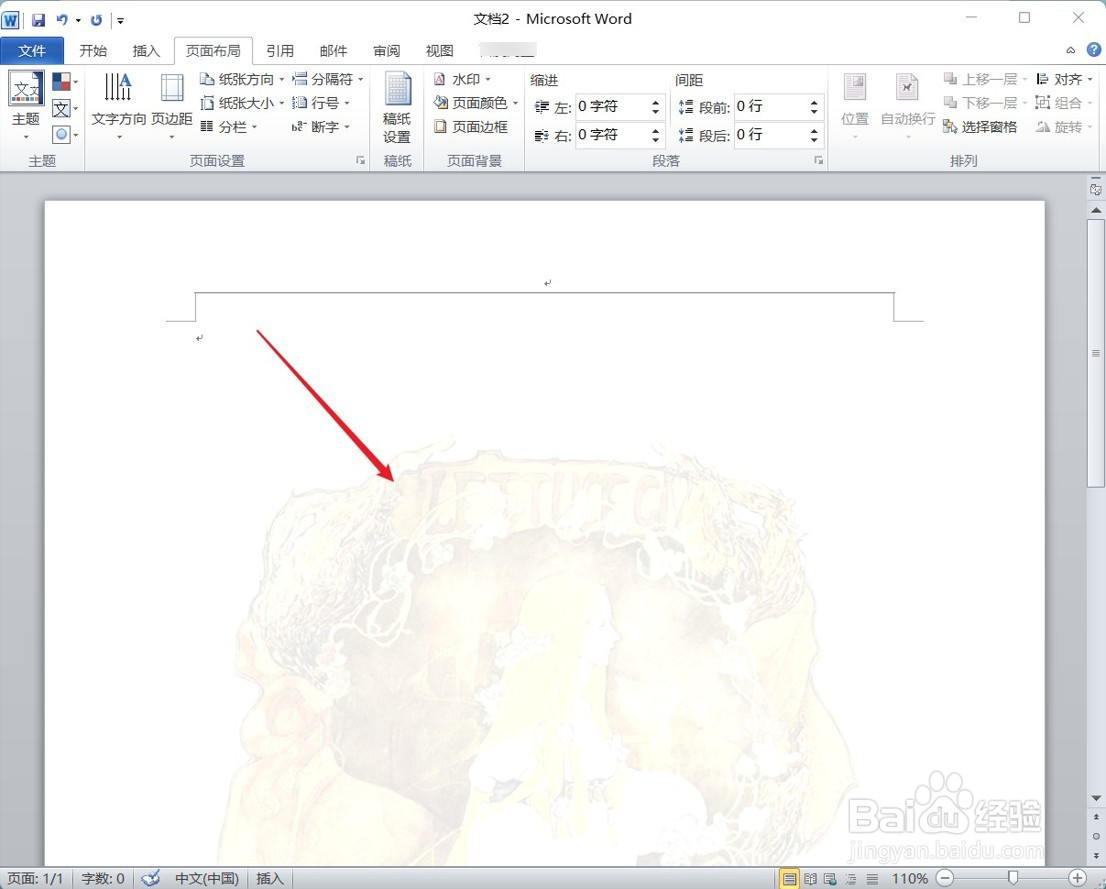Open the 行号 line numbers dropdown
The width and height of the screenshot is (1106, 889).
(321, 103)
